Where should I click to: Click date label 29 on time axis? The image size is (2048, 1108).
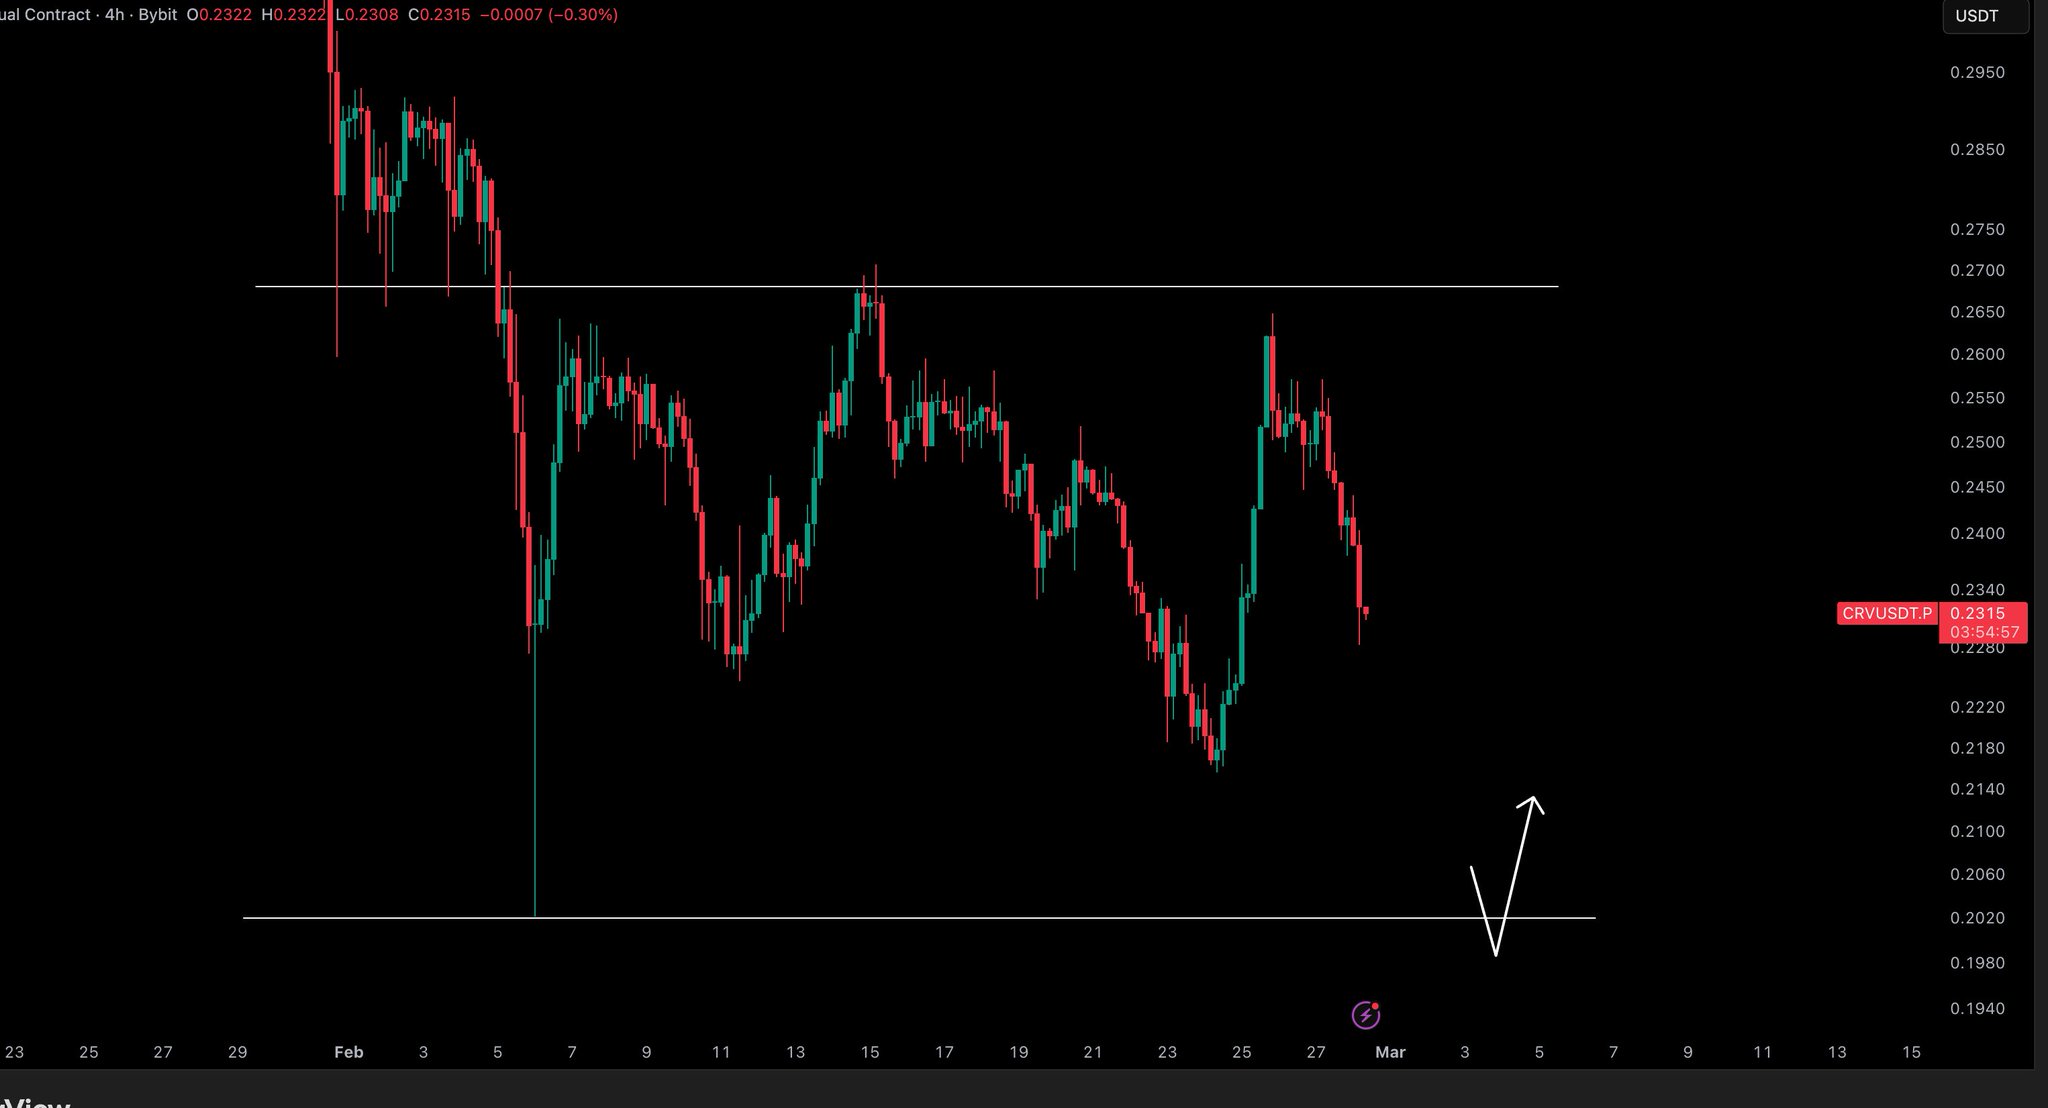237,1052
